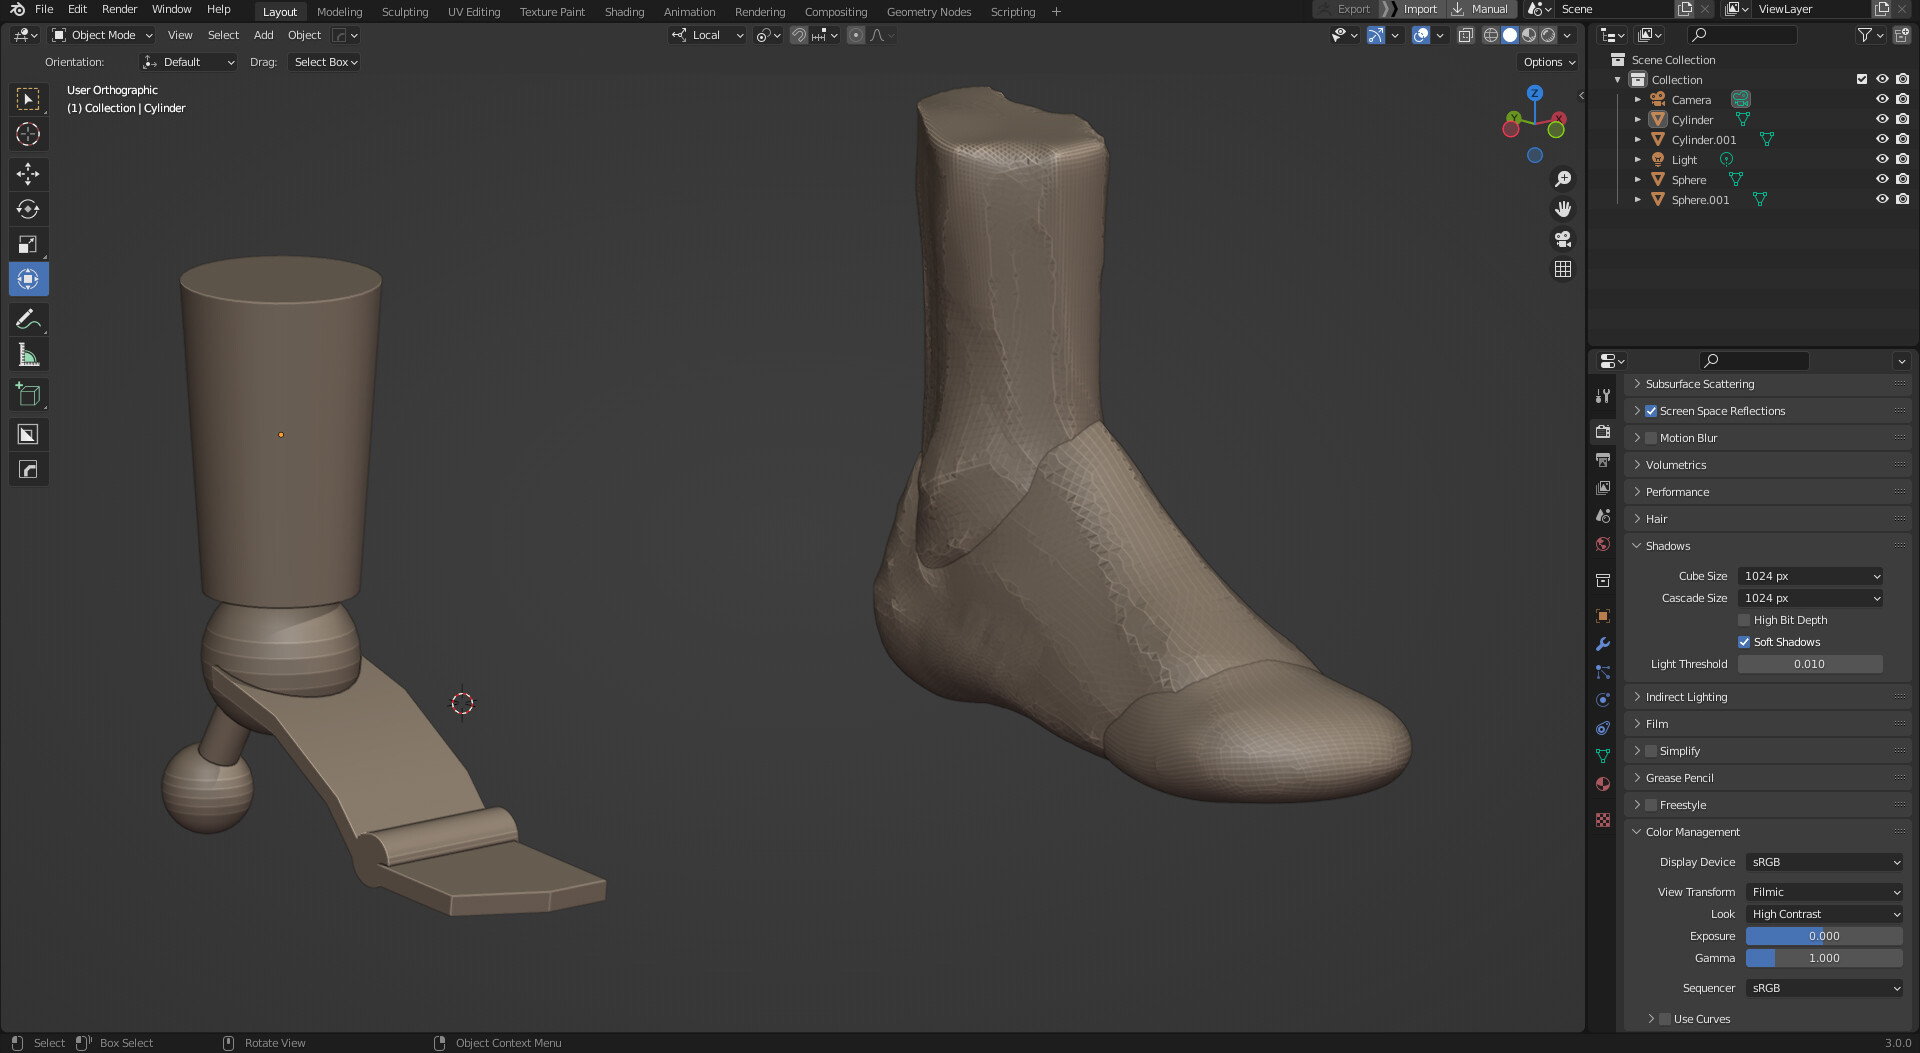
Task: Open the Cube Size dropdown
Action: (x=1810, y=576)
